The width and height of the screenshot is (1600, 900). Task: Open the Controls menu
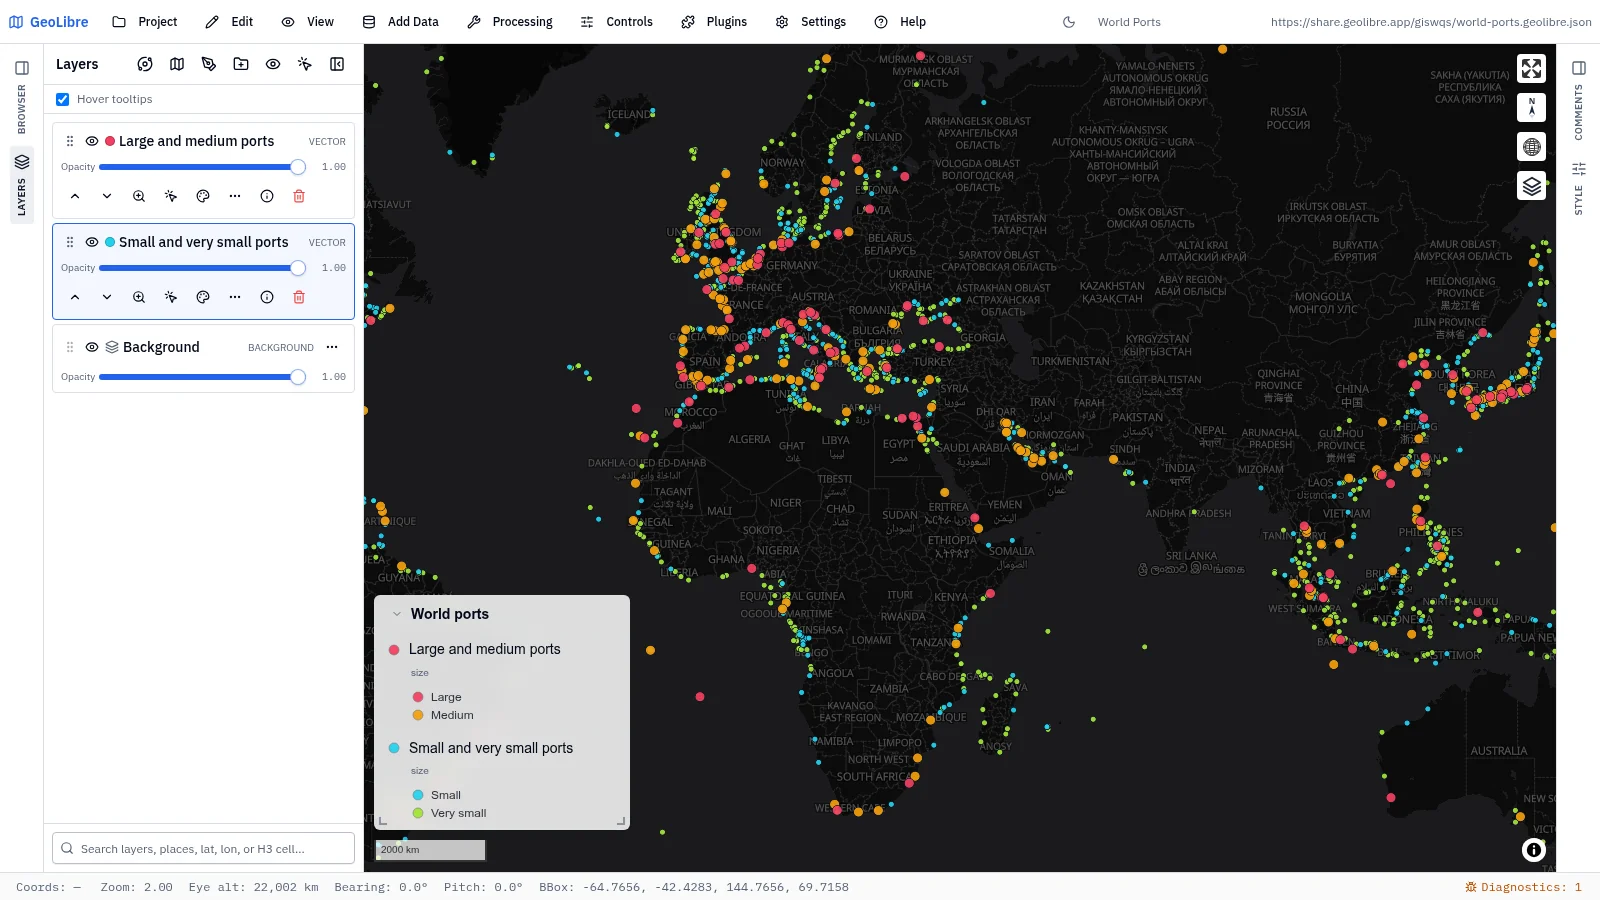617,21
